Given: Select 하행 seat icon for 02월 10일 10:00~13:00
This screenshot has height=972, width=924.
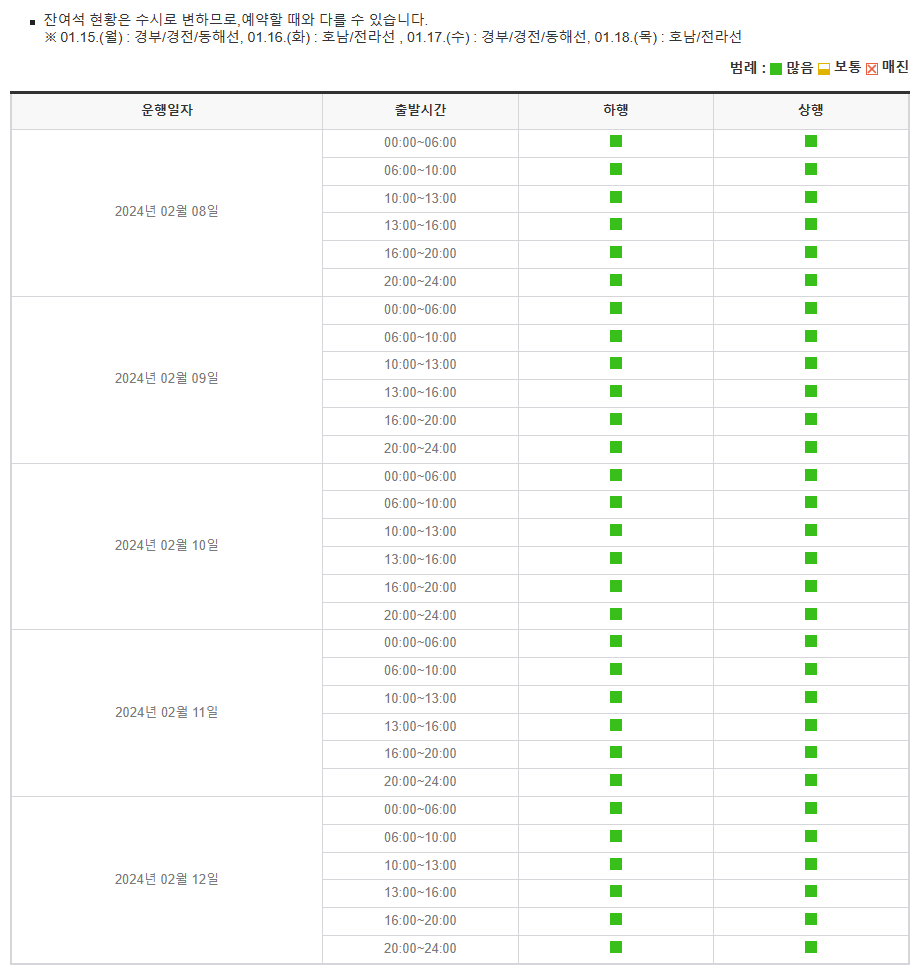Looking at the screenshot, I should click(616, 530).
